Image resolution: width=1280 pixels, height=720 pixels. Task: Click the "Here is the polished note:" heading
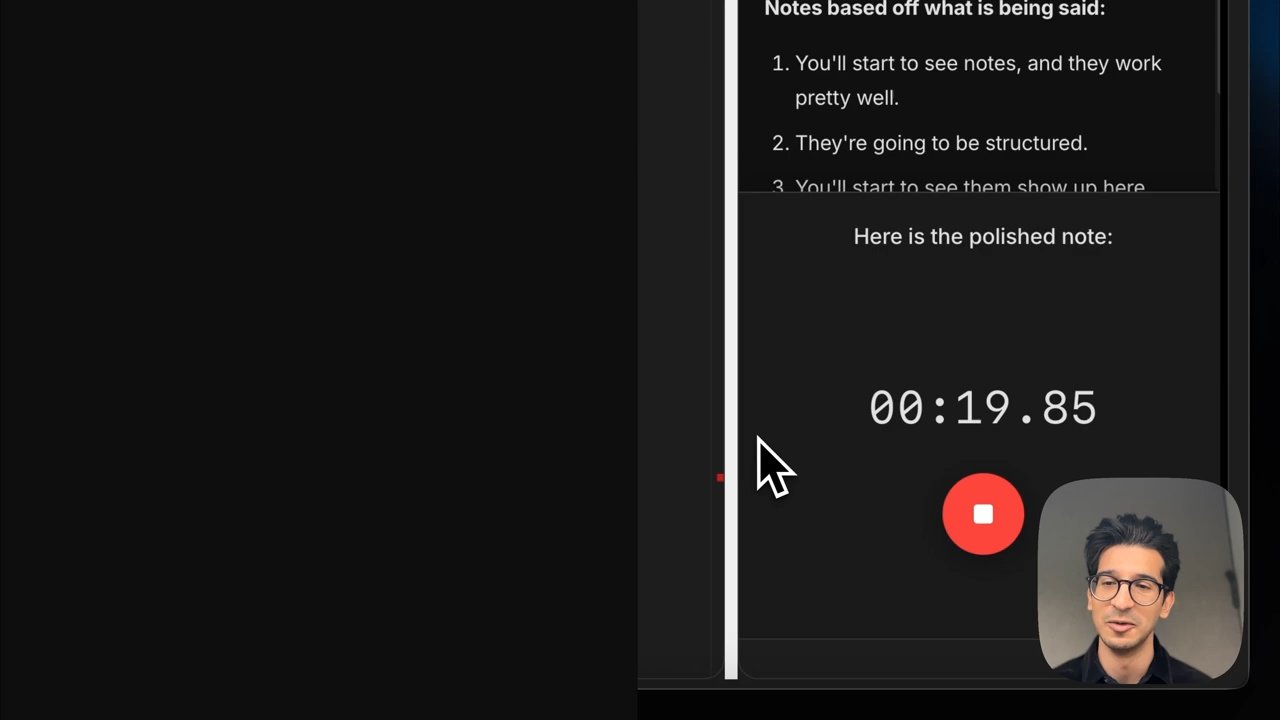pyautogui.click(x=982, y=236)
